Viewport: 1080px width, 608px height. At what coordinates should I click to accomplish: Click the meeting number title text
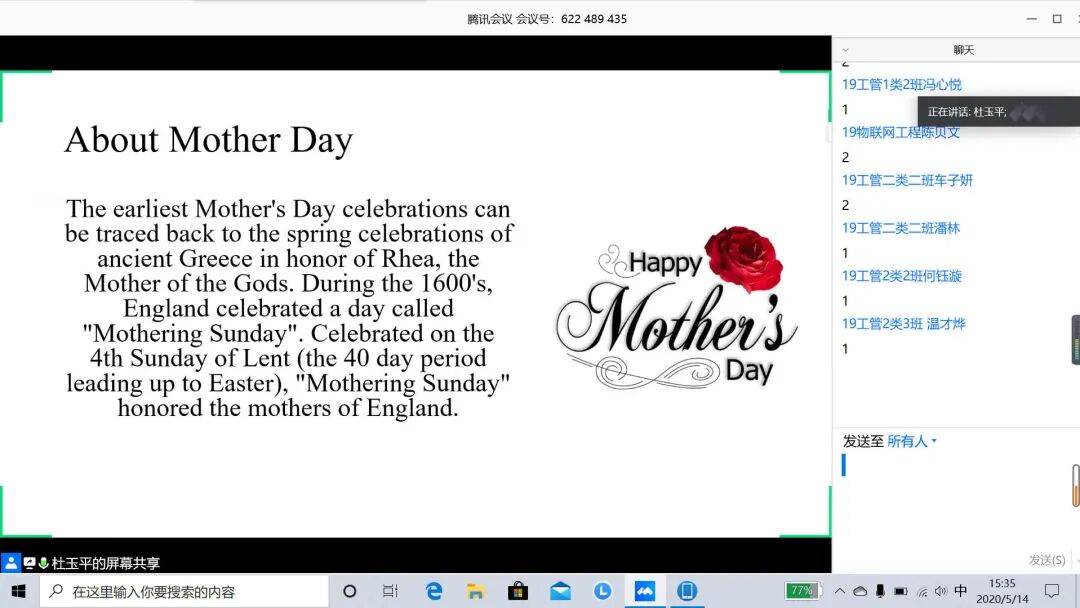(x=547, y=19)
